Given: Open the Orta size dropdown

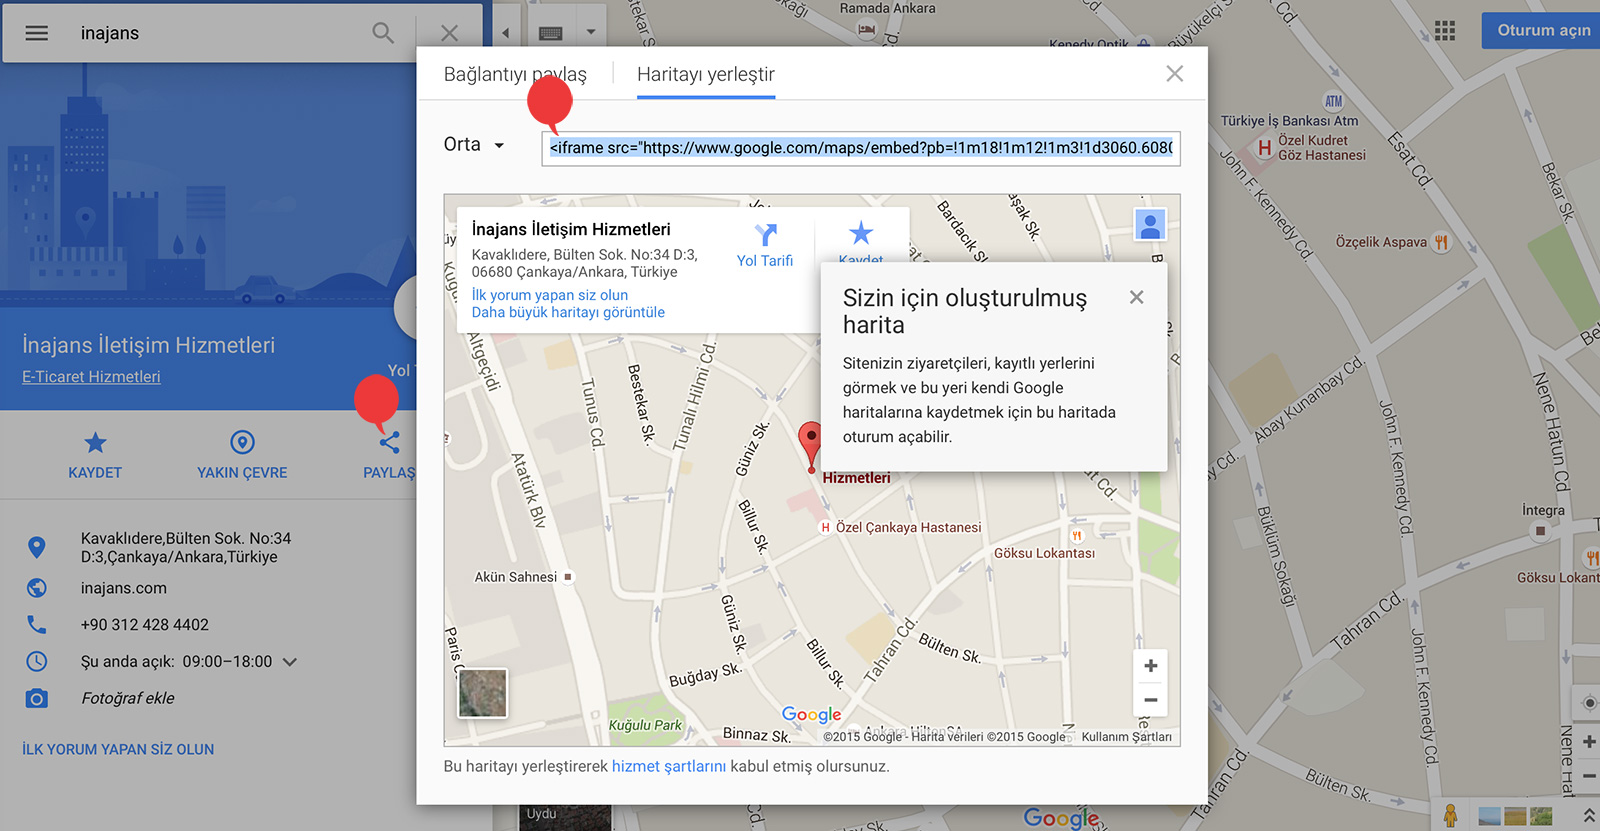Looking at the screenshot, I should coord(474,145).
